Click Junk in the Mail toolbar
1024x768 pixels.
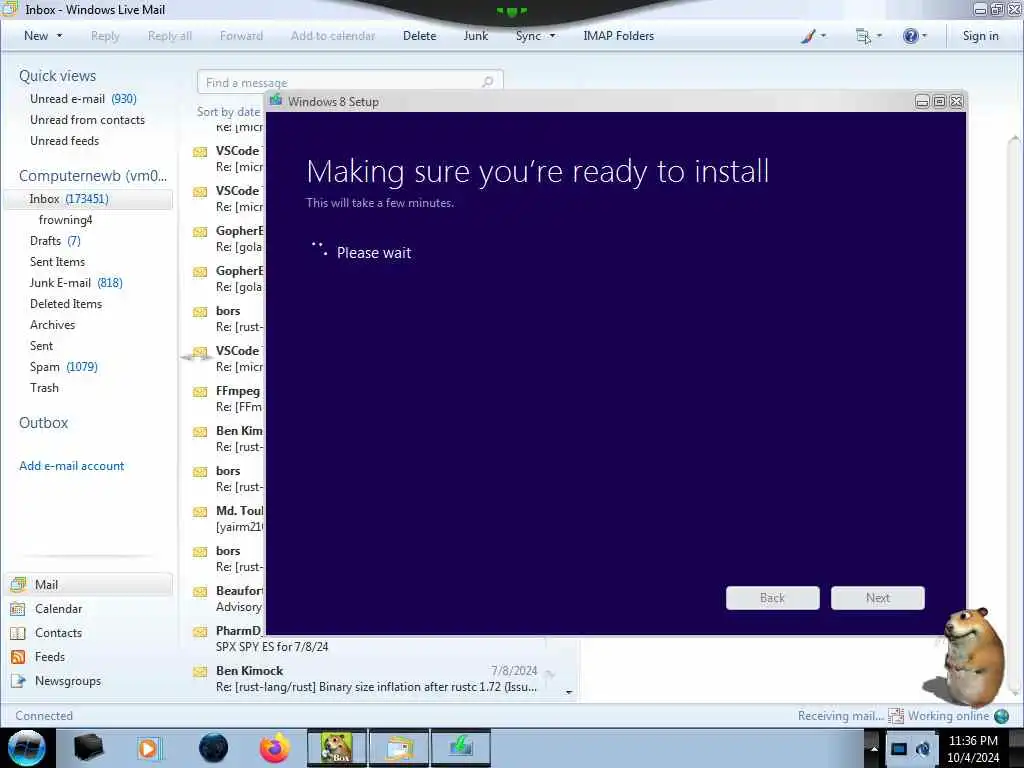(x=475, y=36)
